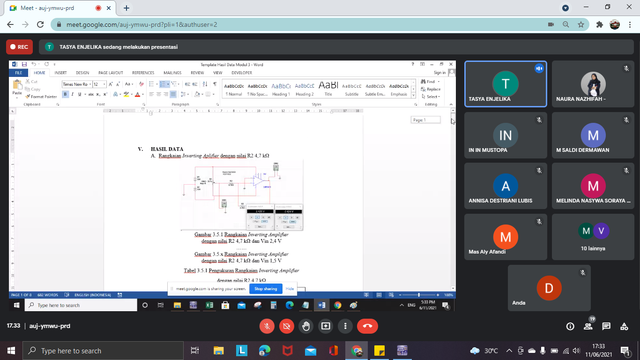Viewport: 640px width, 360px height.
Task: Toggle Underline in Word ribbon
Action: click(80, 94)
